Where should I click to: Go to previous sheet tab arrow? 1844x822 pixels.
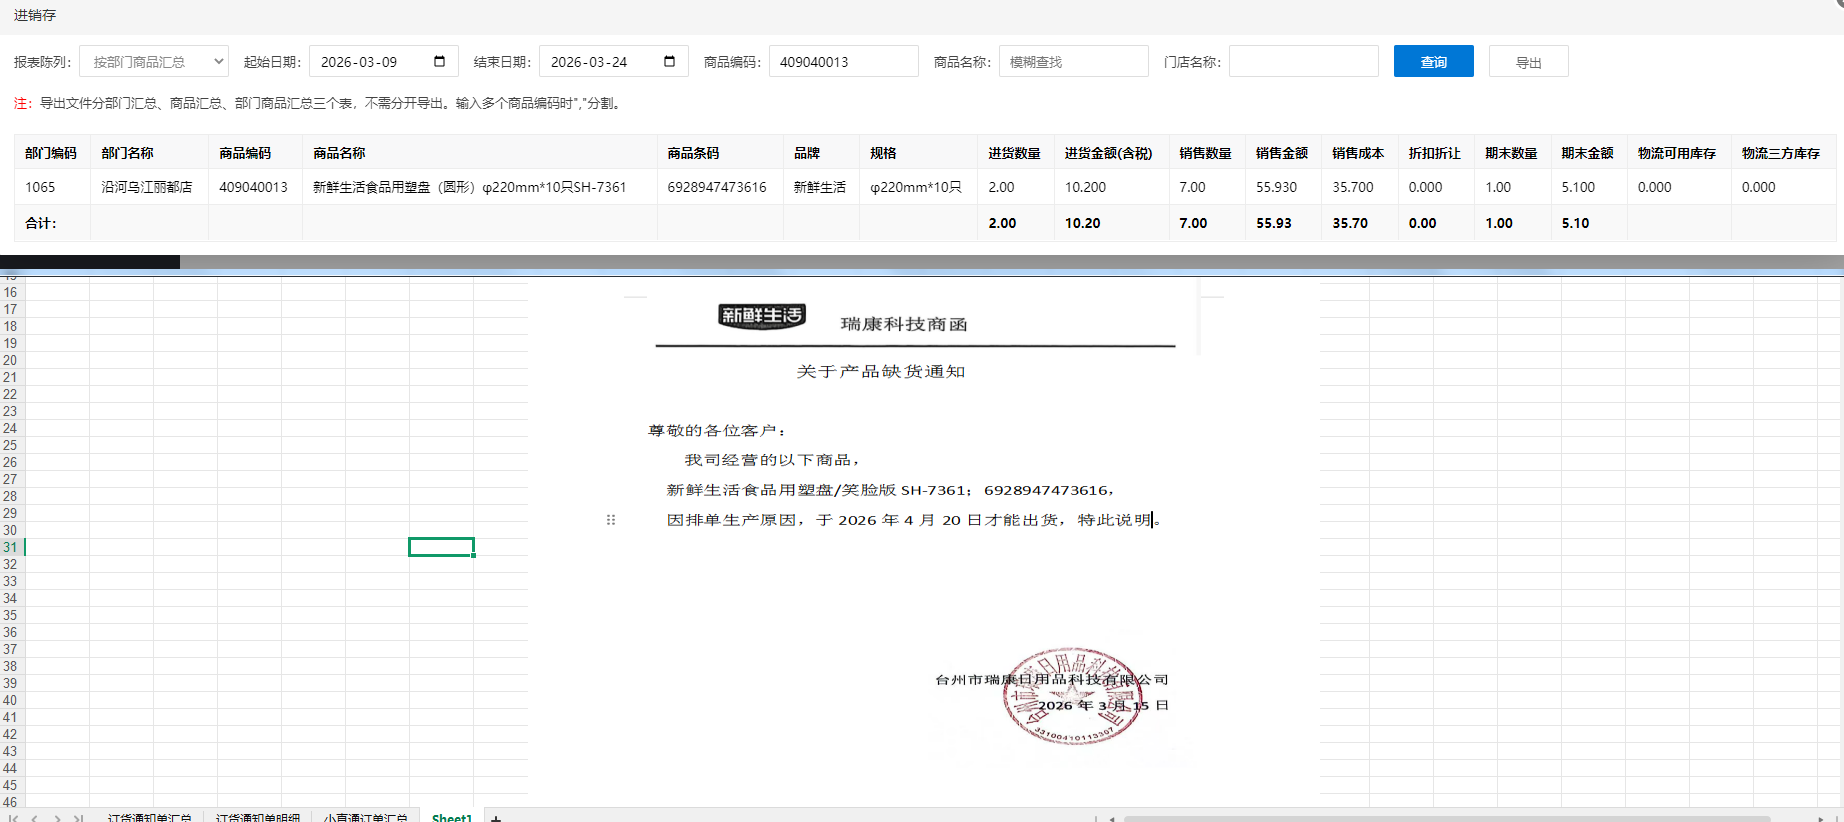pyautogui.click(x=35, y=818)
